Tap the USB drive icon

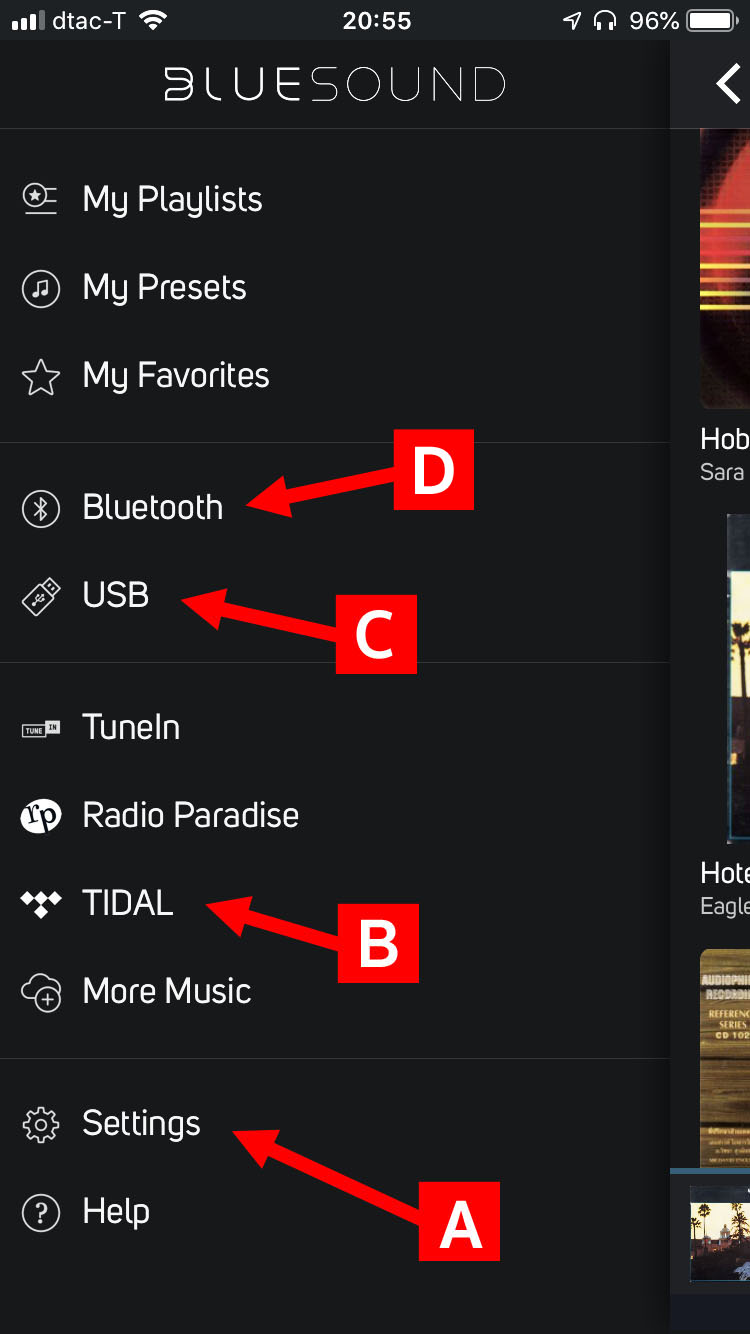41,596
